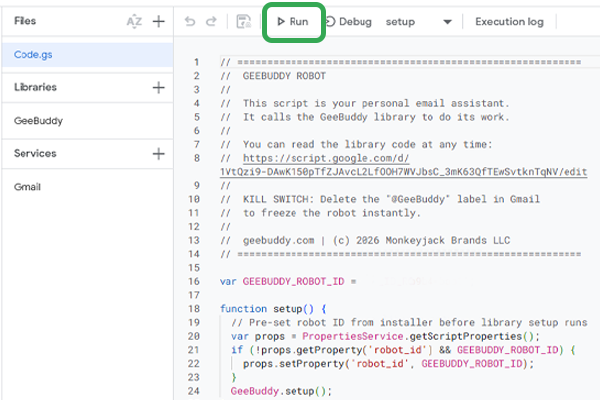This screenshot has width=600, height=400.
Task: Open the setup function dropdown
Action: pyautogui.click(x=419, y=22)
